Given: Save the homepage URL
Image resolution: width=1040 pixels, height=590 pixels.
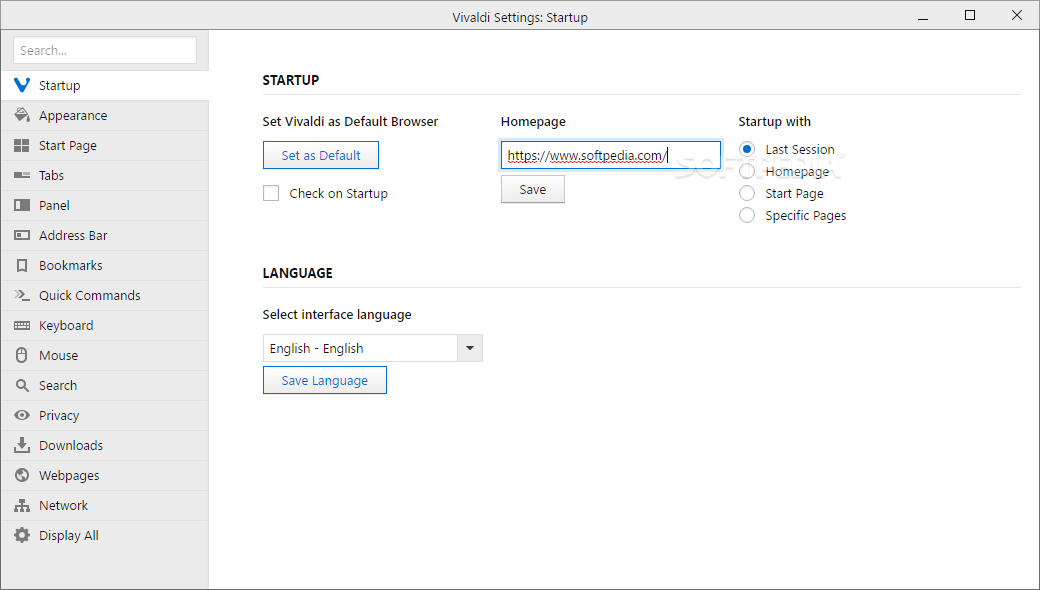Looking at the screenshot, I should (x=533, y=189).
